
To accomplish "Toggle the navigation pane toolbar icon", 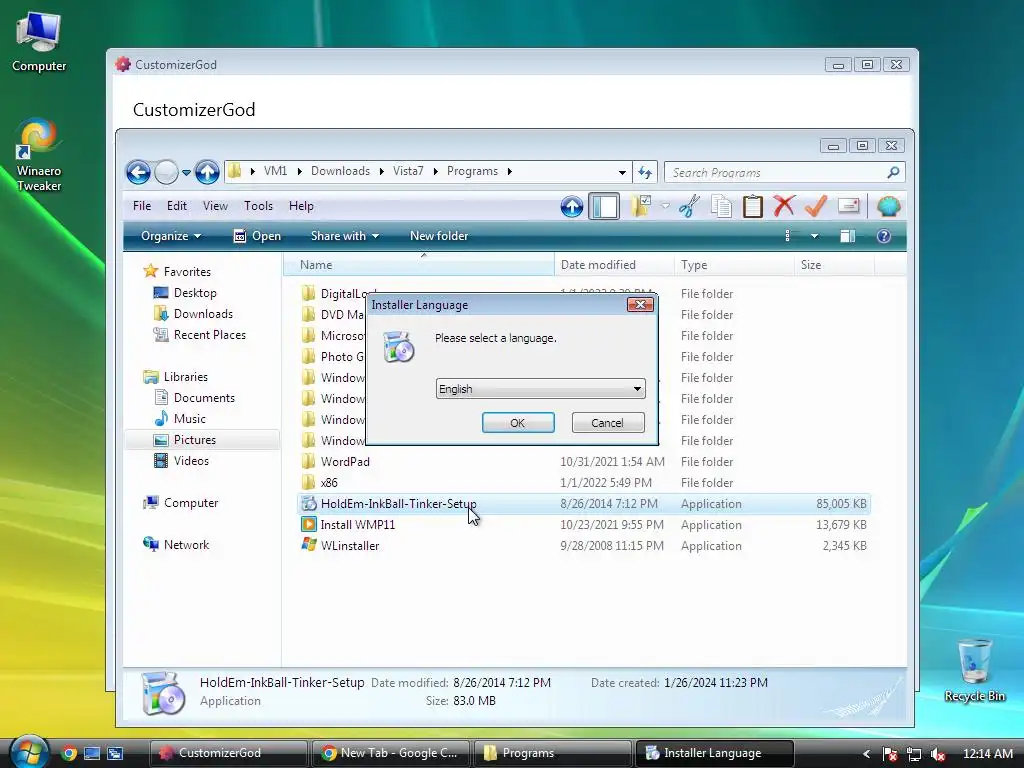I will click(x=604, y=206).
